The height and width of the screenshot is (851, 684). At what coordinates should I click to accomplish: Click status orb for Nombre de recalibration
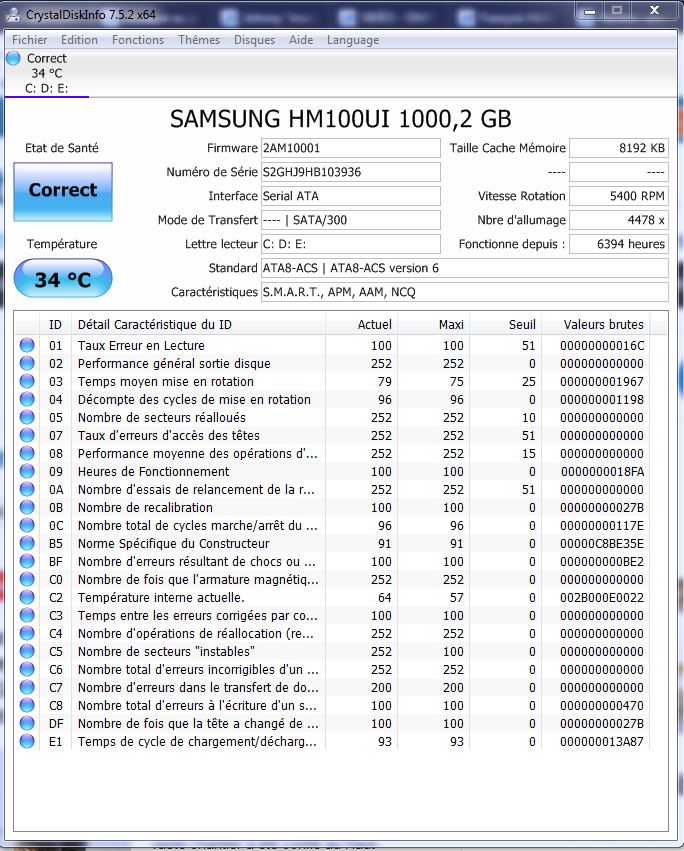click(x=27, y=507)
